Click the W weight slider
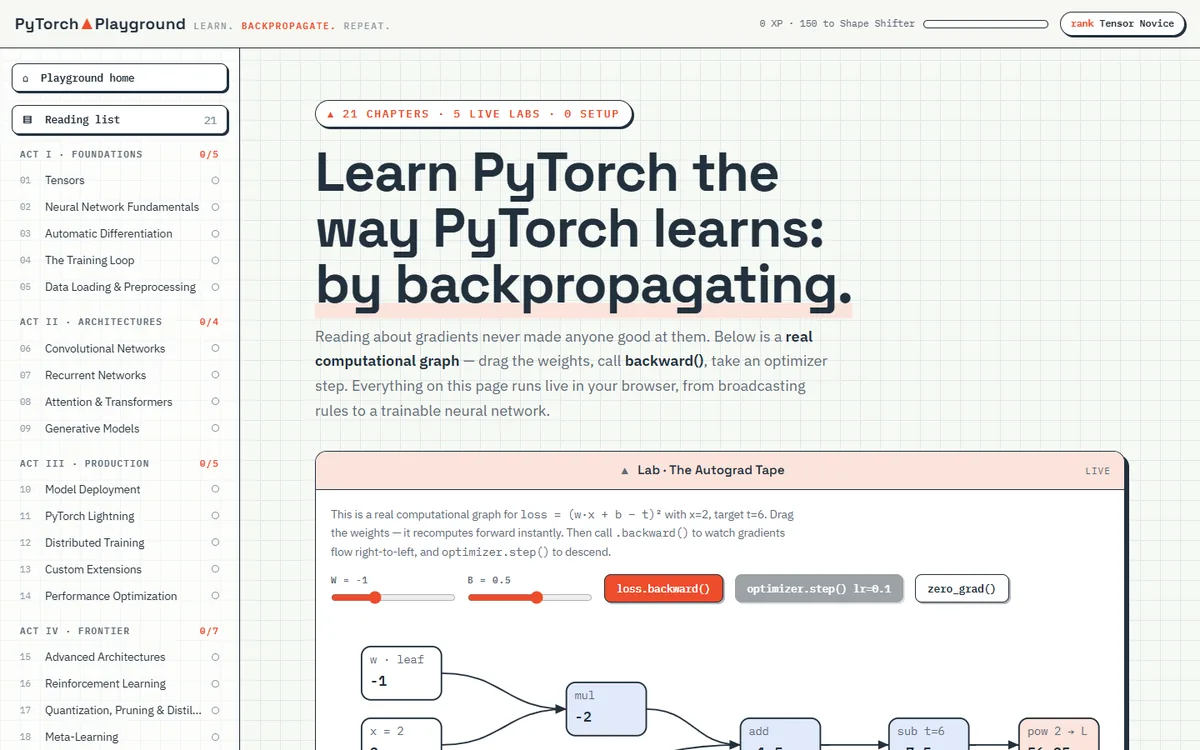 393,598
